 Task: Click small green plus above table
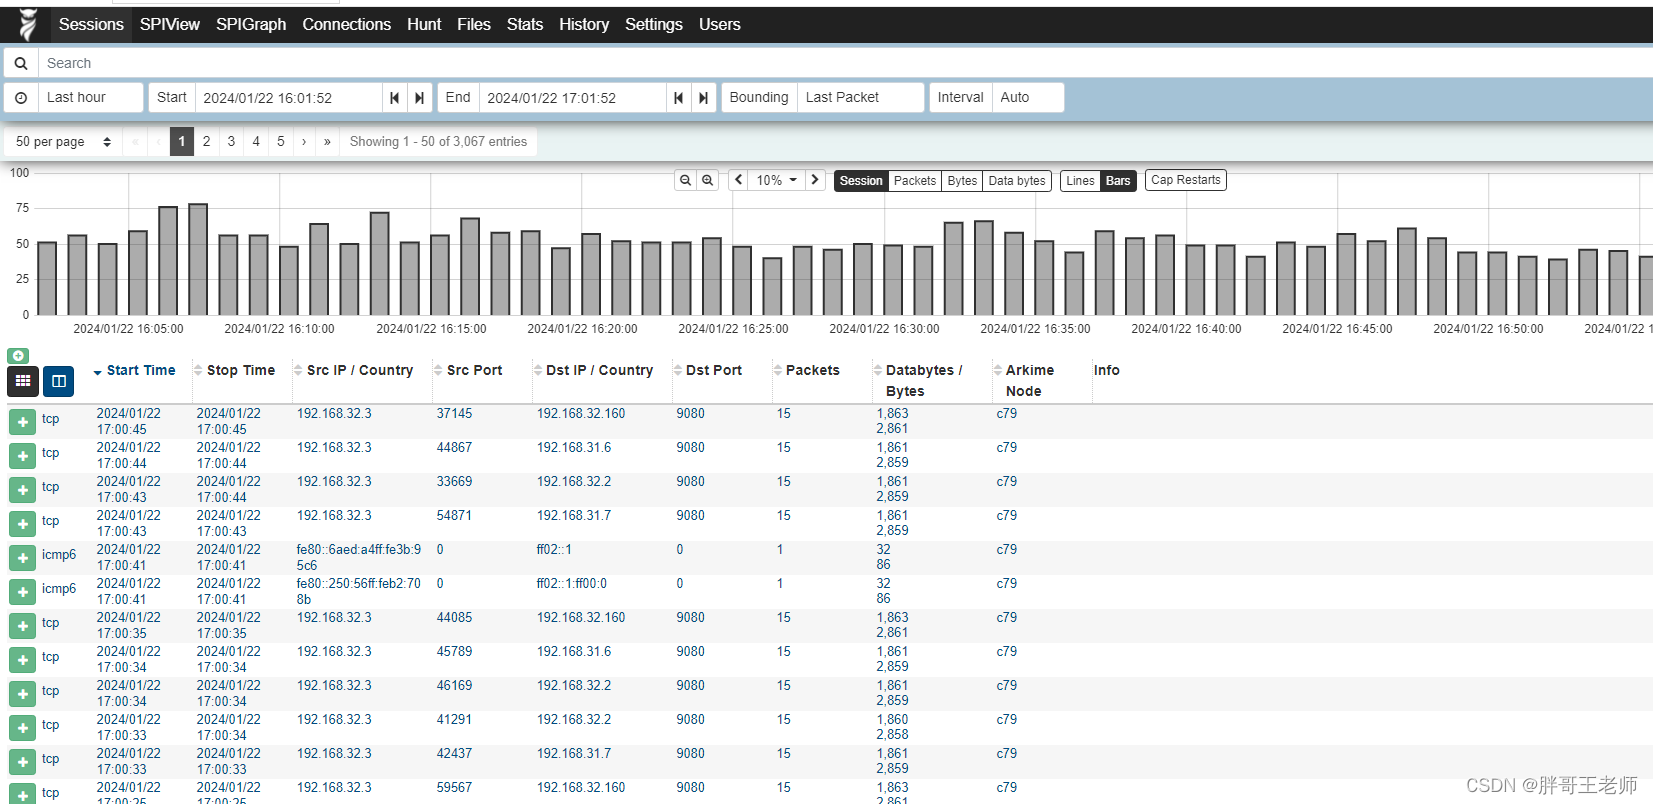tap(18, 356)
